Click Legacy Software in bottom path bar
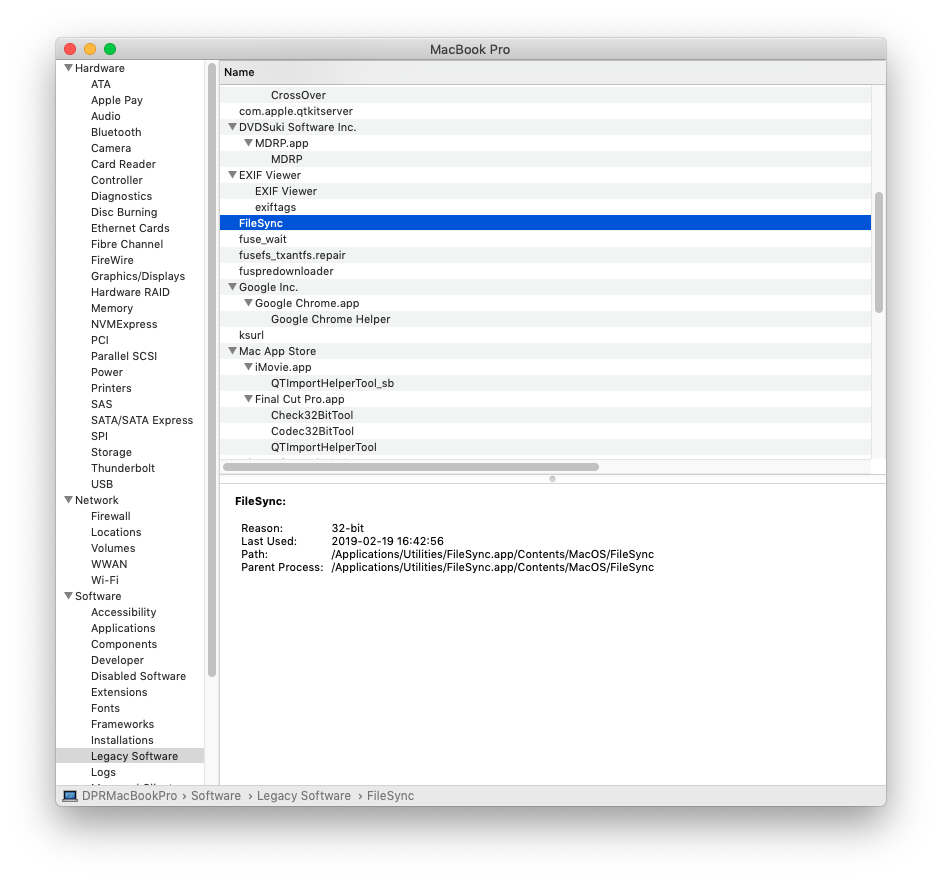The height and width of the screenshot is (880, 942). (303, 796)
